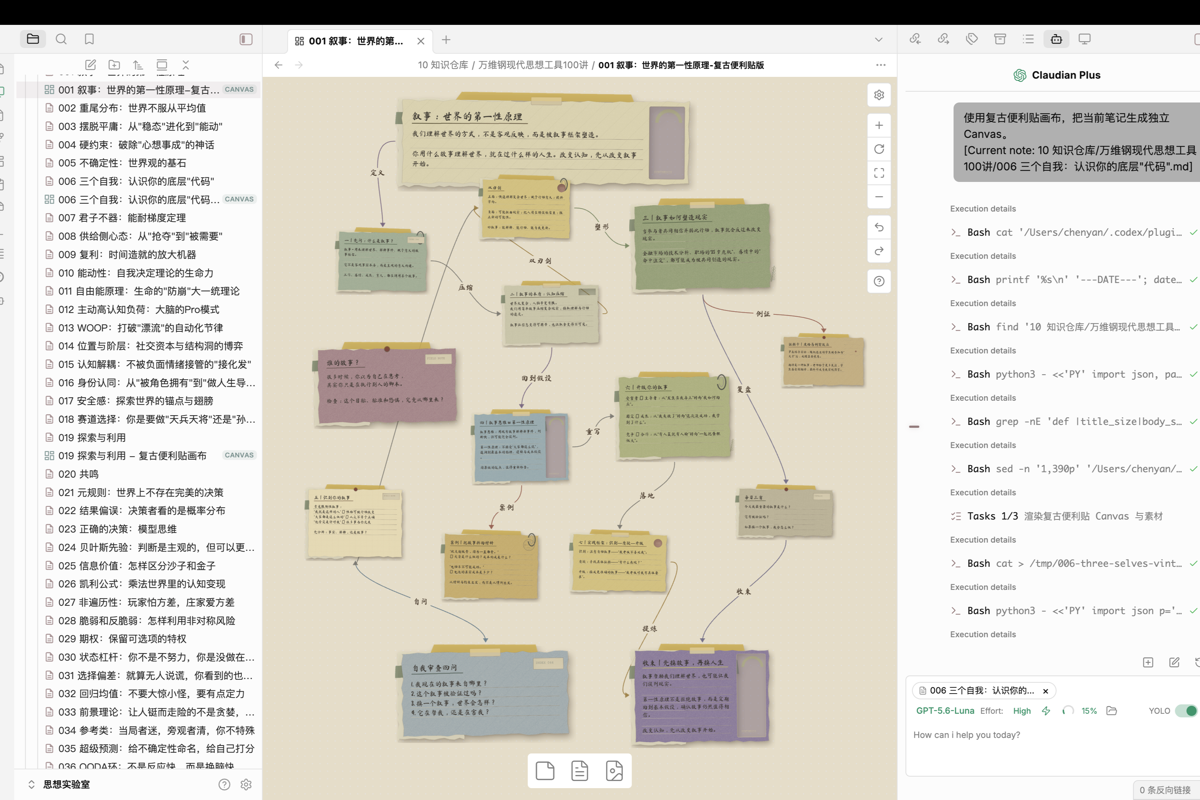The image size is (1200, 800).
Task: Open the backlinks pane icon
Action: [915, 39]
